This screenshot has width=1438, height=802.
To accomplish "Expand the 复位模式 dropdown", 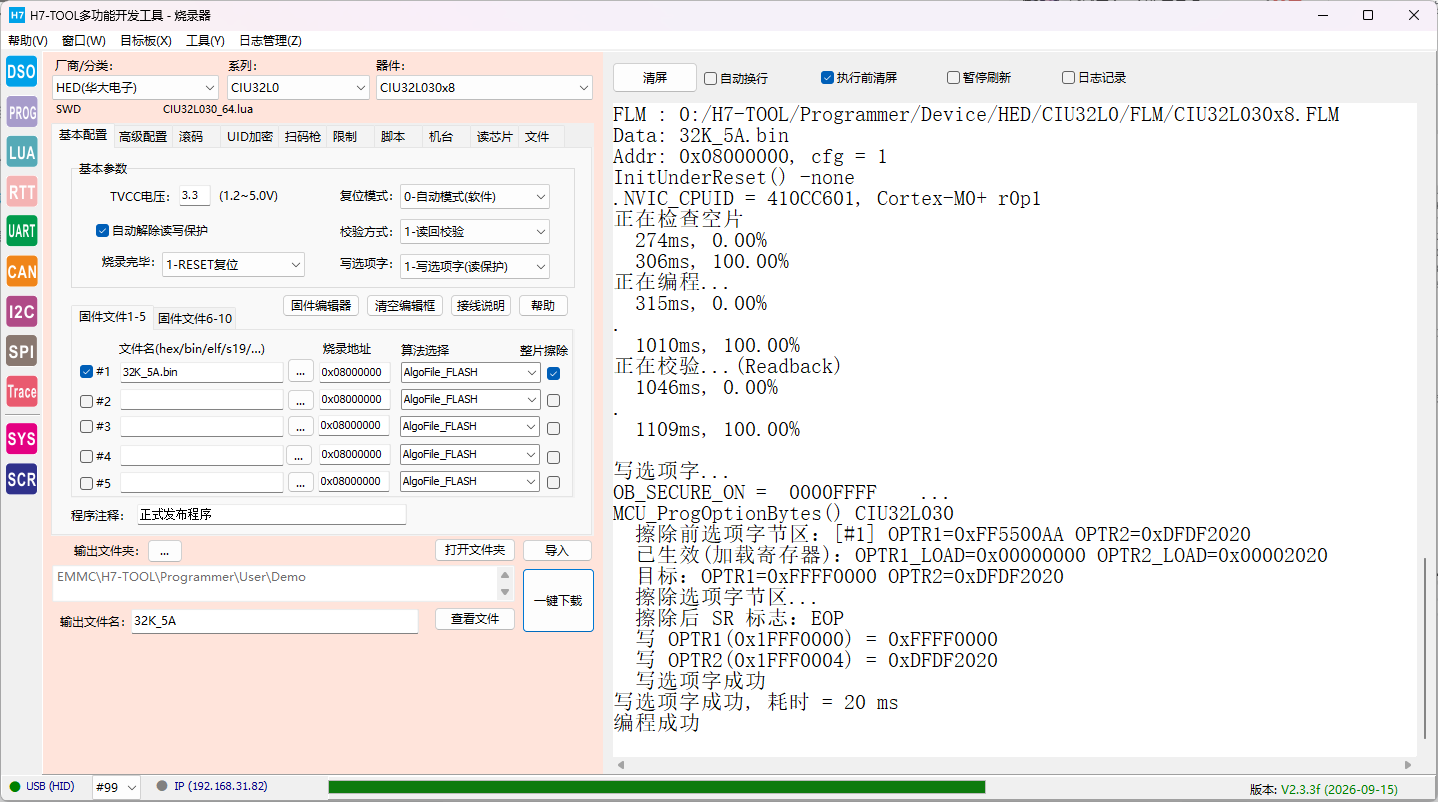I will click(474, 197).
